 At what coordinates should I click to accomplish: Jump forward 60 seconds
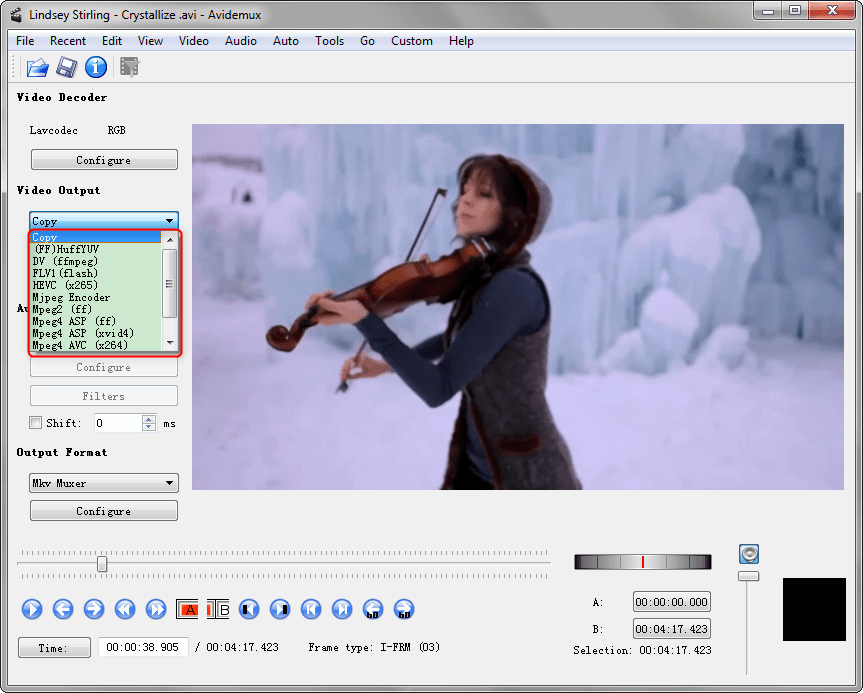click(404, 609)
